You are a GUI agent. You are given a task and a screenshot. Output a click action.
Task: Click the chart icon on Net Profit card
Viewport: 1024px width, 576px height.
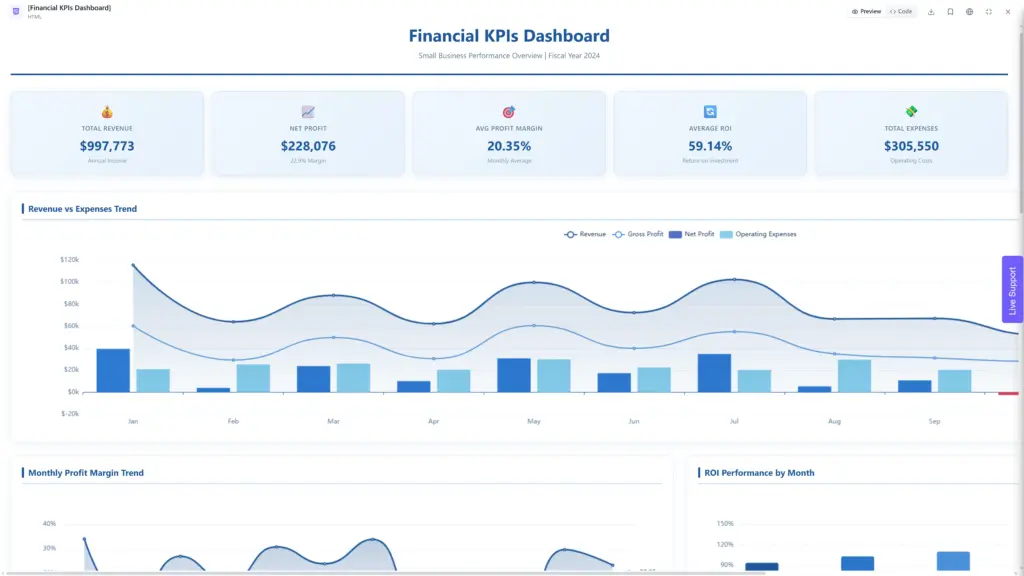308,112
